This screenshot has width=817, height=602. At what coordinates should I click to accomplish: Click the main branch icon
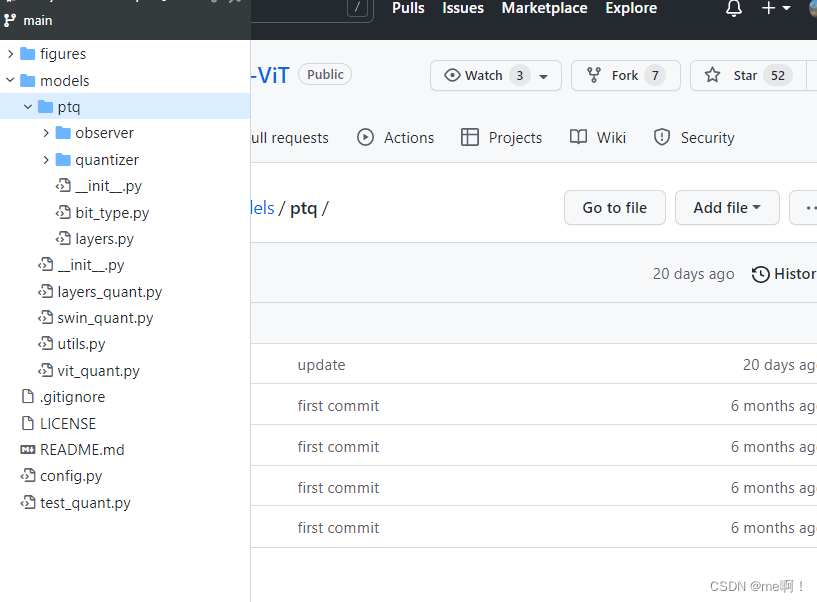click(x=9, y=20)
